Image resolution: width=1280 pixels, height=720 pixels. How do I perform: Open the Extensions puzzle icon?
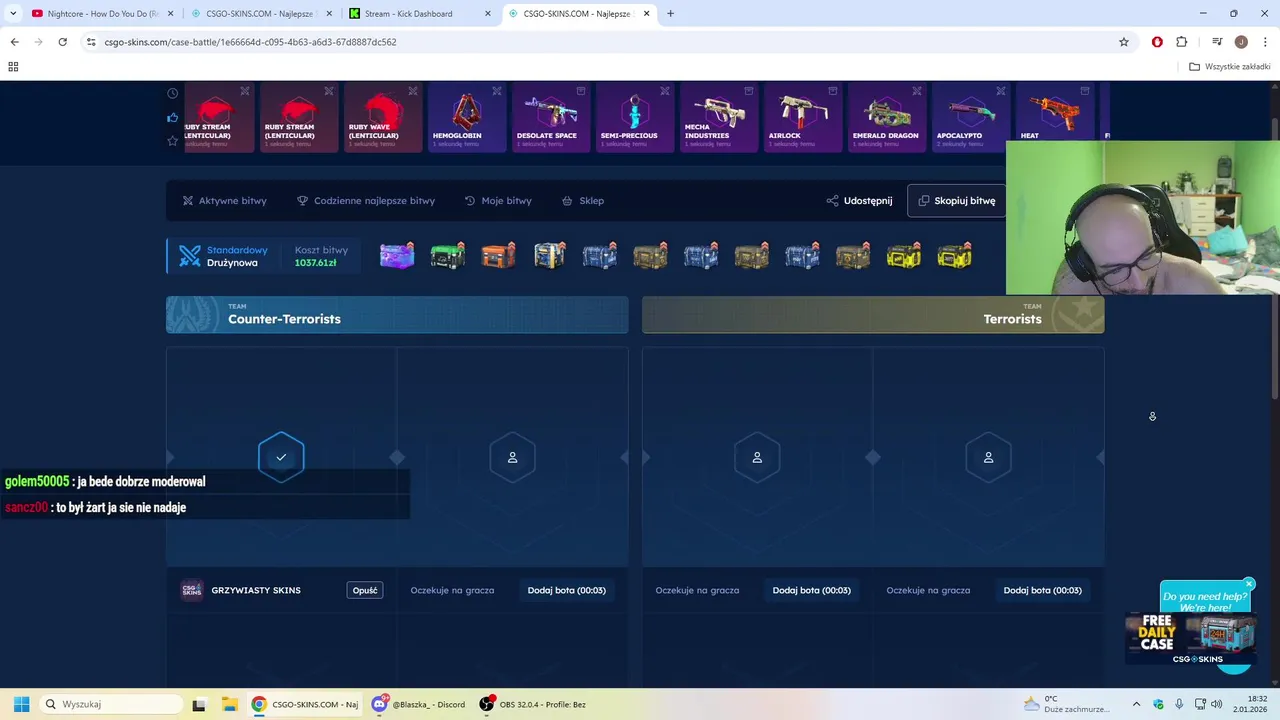coord(1182,42)
